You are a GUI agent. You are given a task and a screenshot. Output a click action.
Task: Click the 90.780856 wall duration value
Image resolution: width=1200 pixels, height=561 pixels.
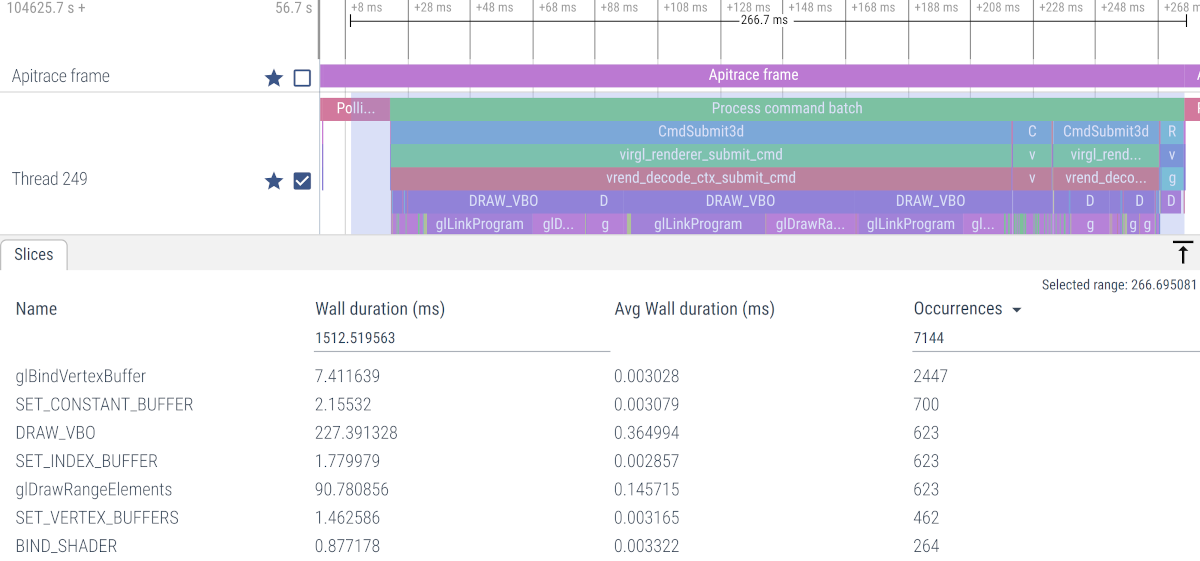click(x=352, y=490)
